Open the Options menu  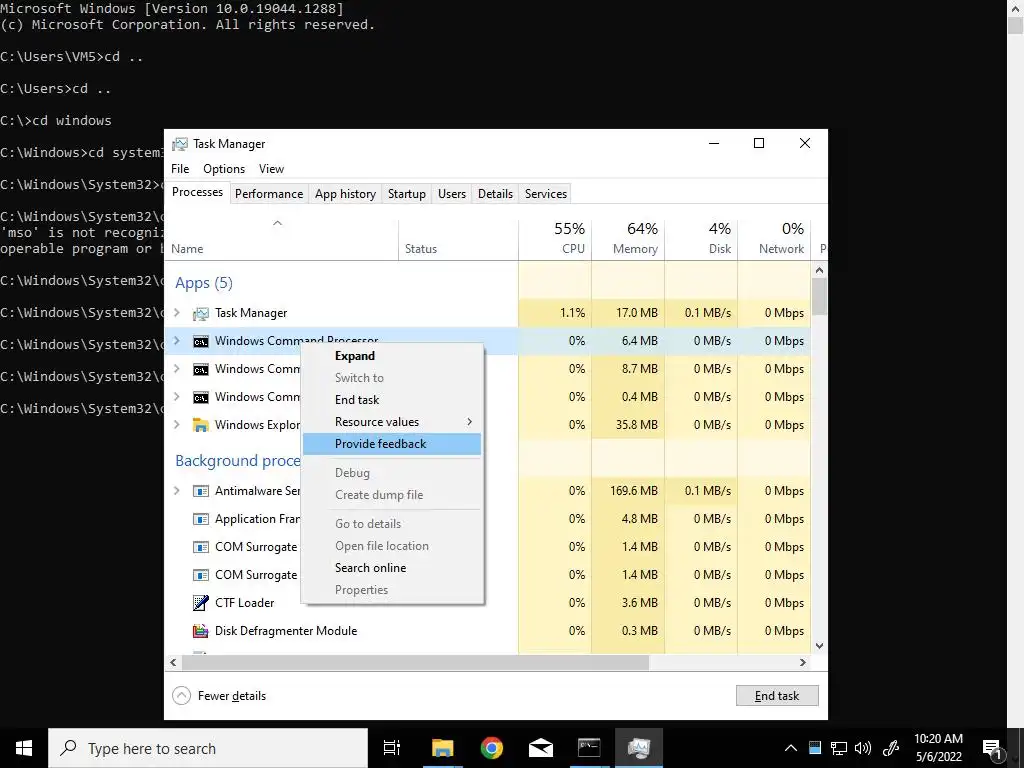pyautogui.click(x=224, y=169)
